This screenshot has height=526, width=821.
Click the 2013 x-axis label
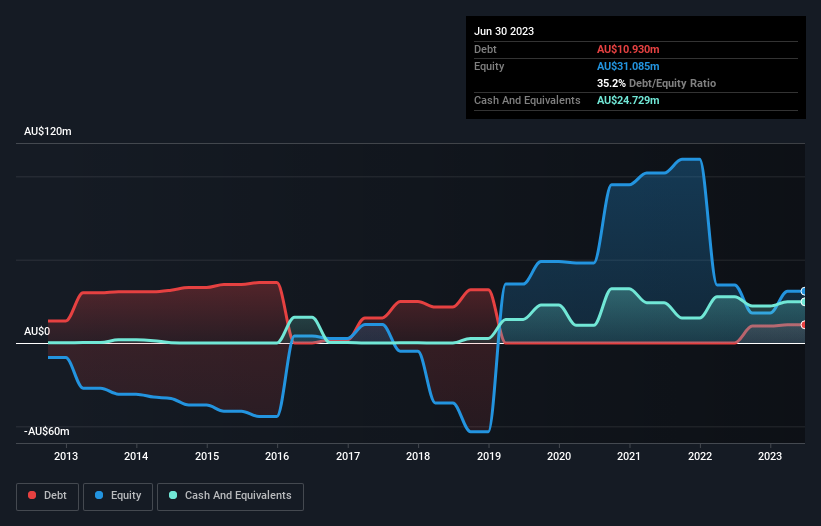click(x=66, y=456)
